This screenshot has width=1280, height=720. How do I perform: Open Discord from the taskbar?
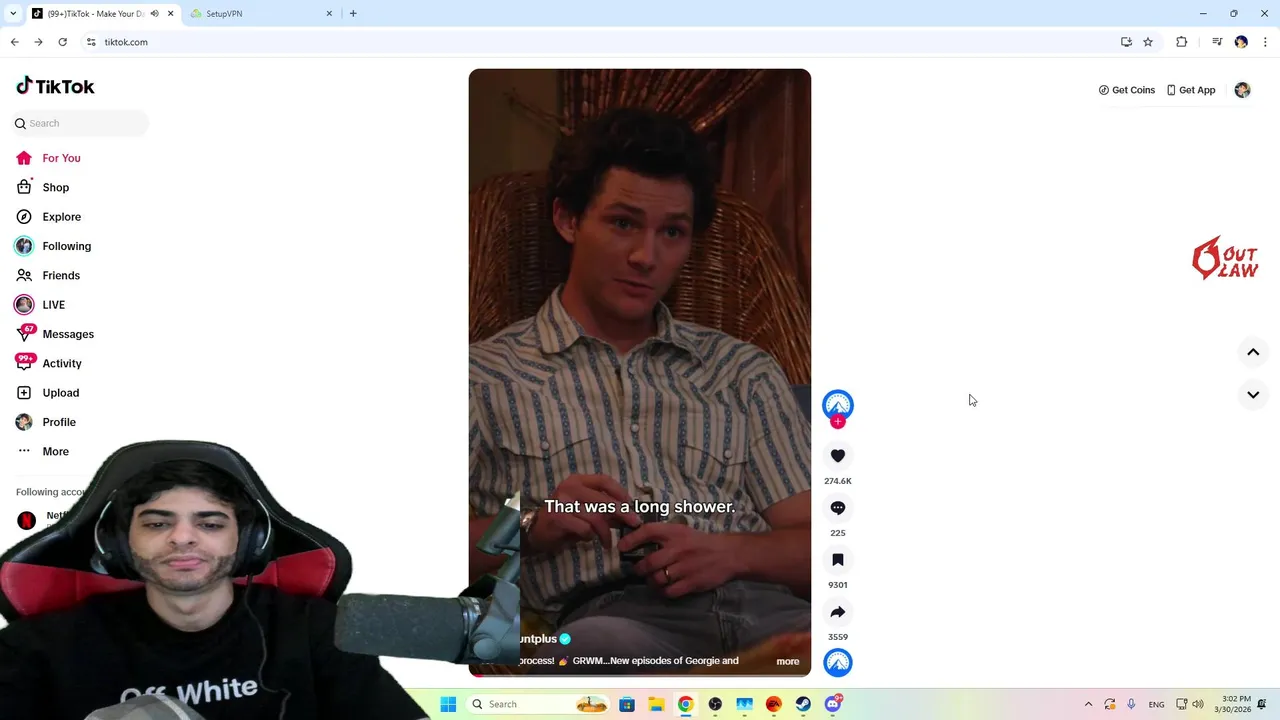click(833, 704)
